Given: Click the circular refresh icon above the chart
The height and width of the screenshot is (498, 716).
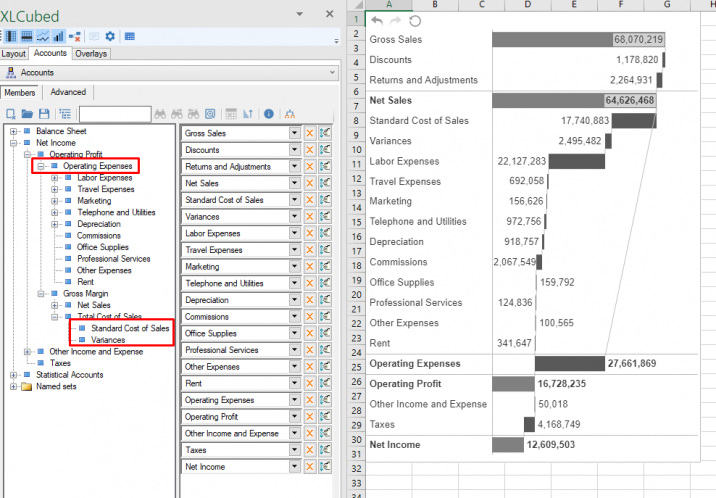Looking at the screenshot, I should pos(415,21).
